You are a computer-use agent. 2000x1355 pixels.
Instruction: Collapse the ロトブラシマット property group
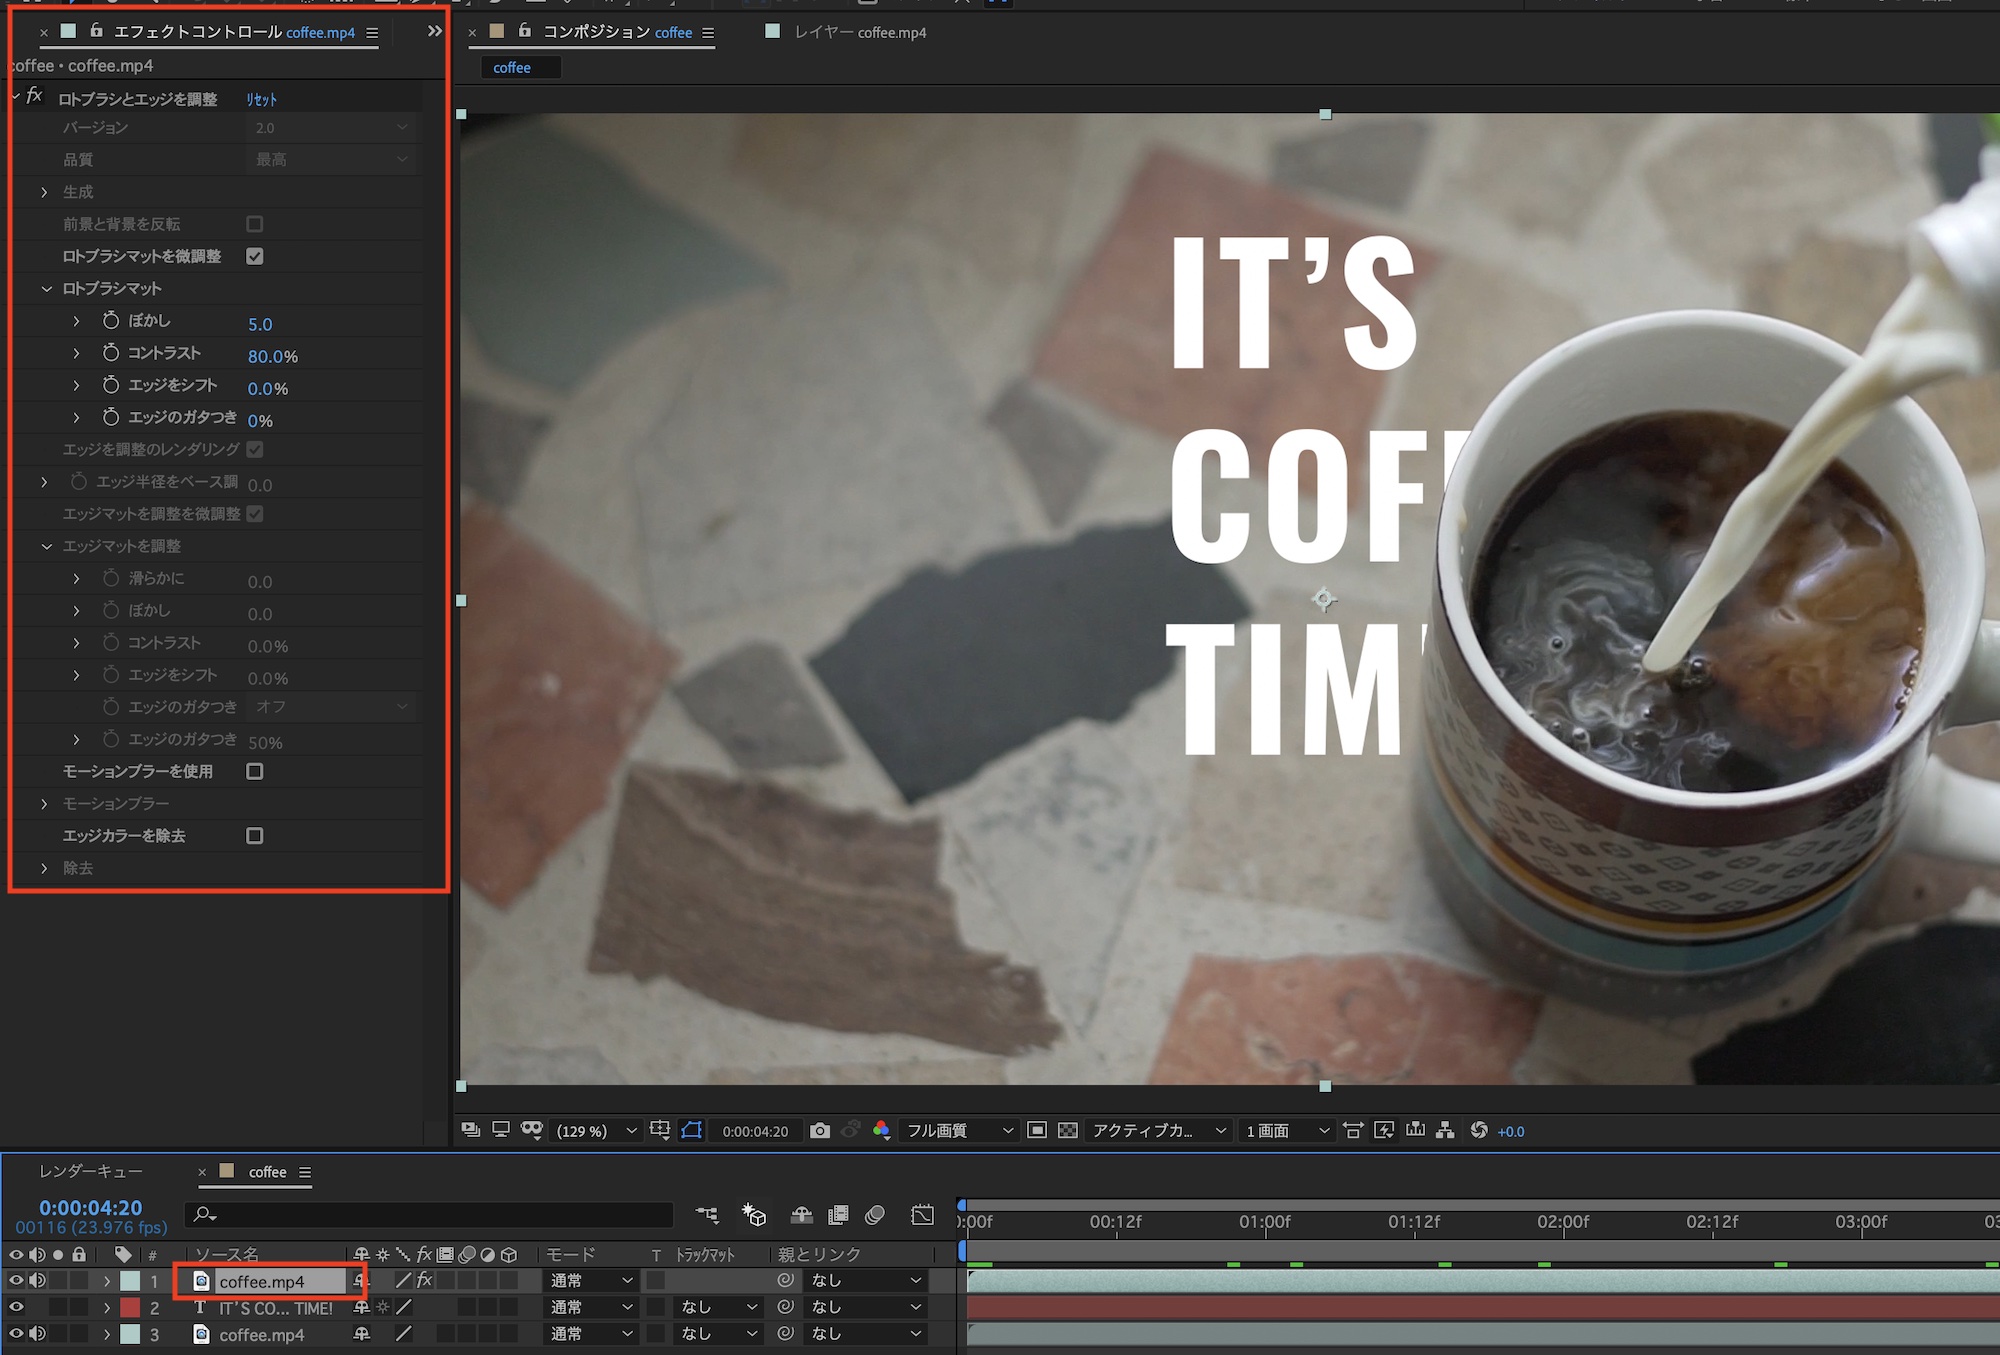coord(46,289)
